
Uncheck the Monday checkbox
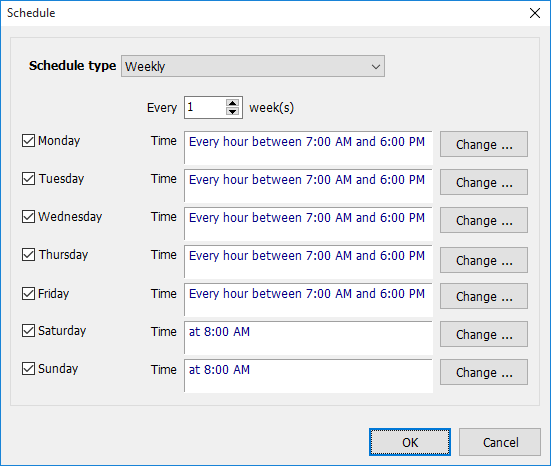coord(28,141)
